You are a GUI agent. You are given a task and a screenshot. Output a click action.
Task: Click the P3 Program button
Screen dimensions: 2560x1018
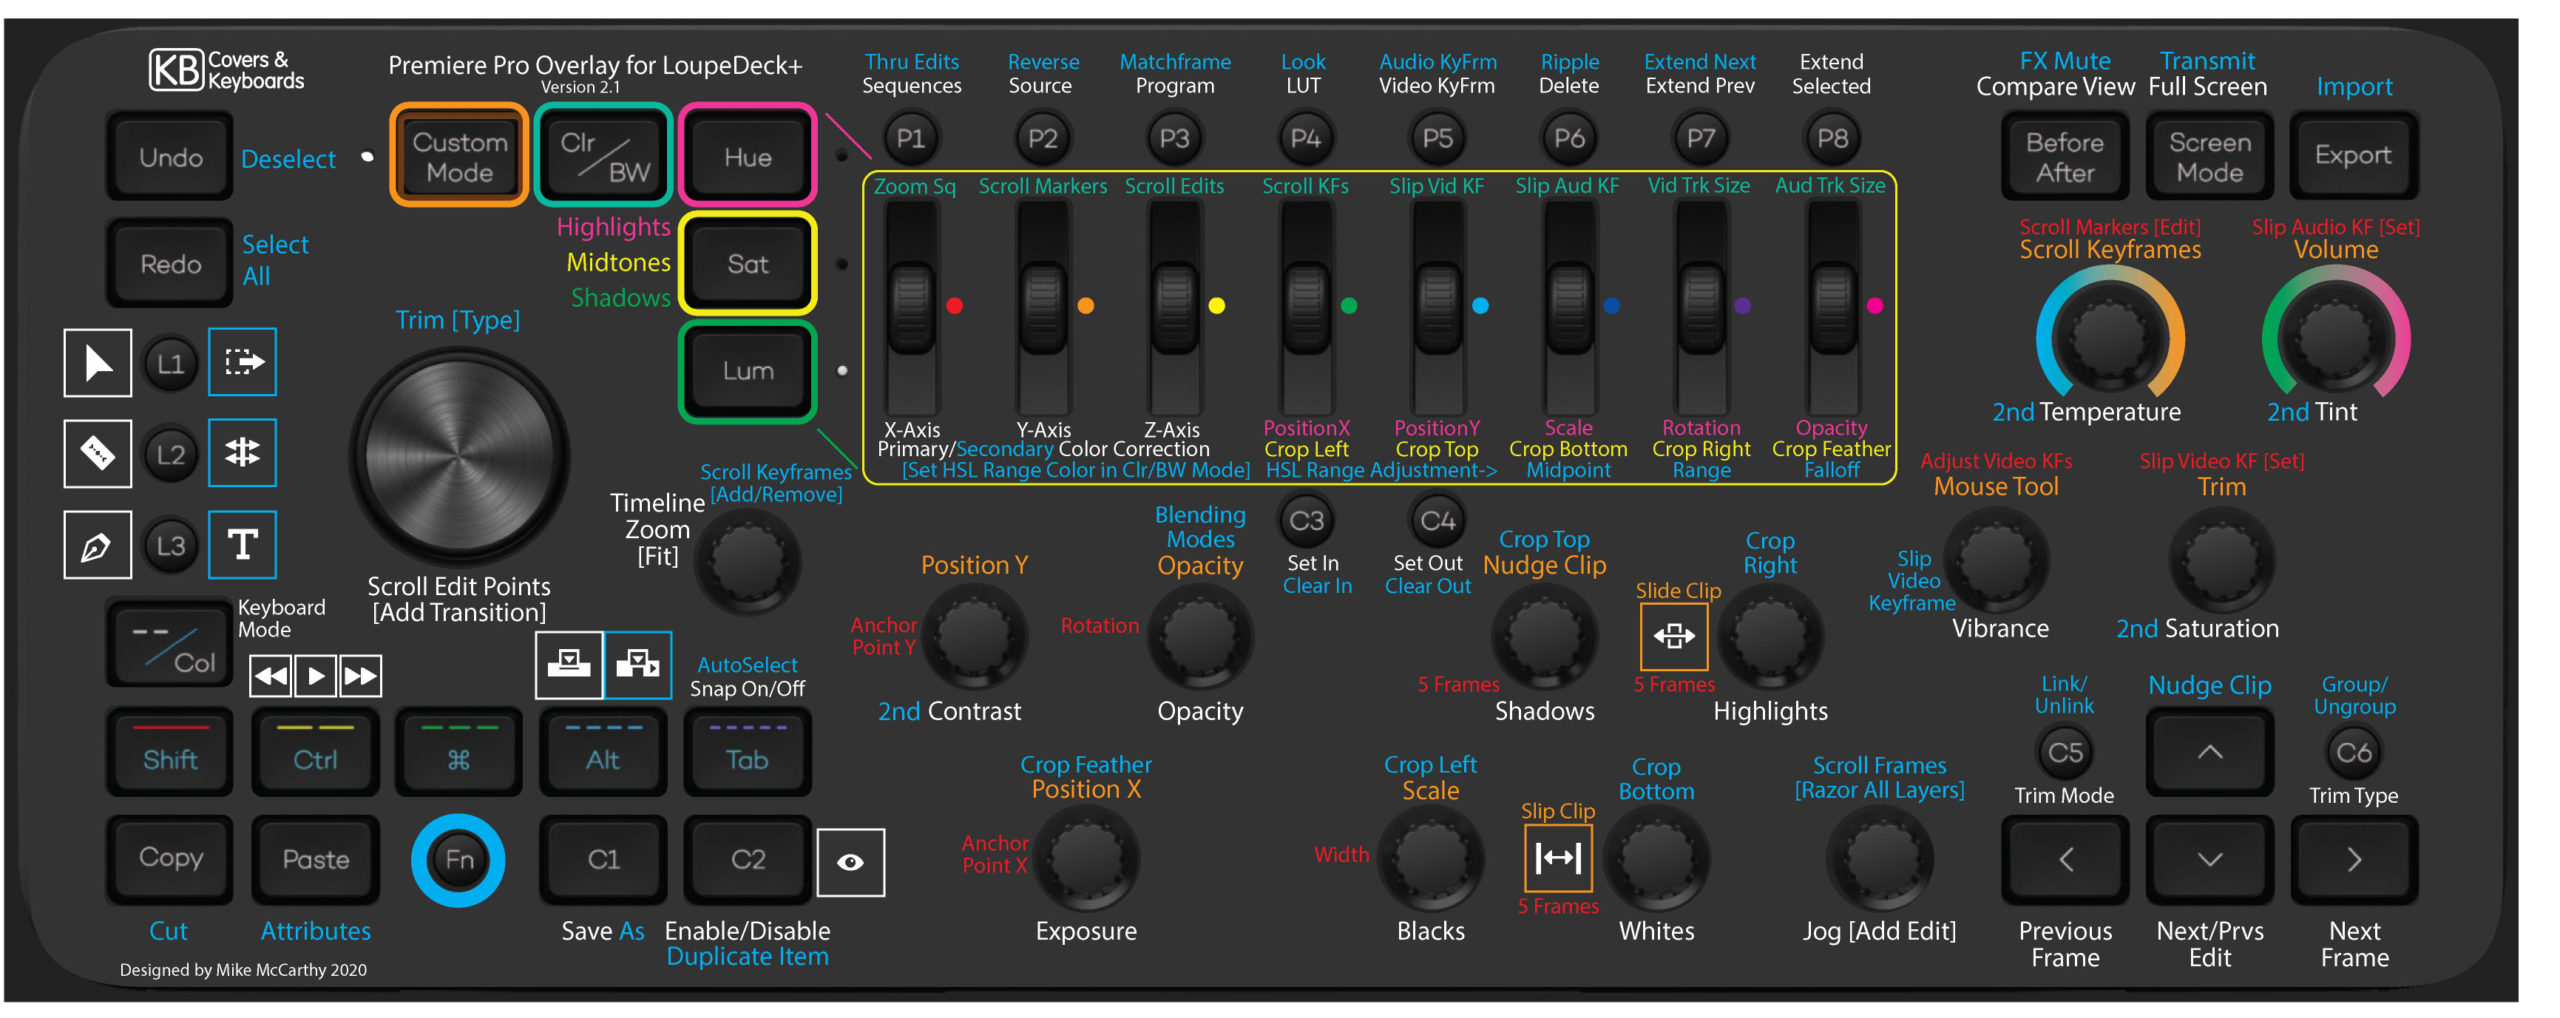1174,138
